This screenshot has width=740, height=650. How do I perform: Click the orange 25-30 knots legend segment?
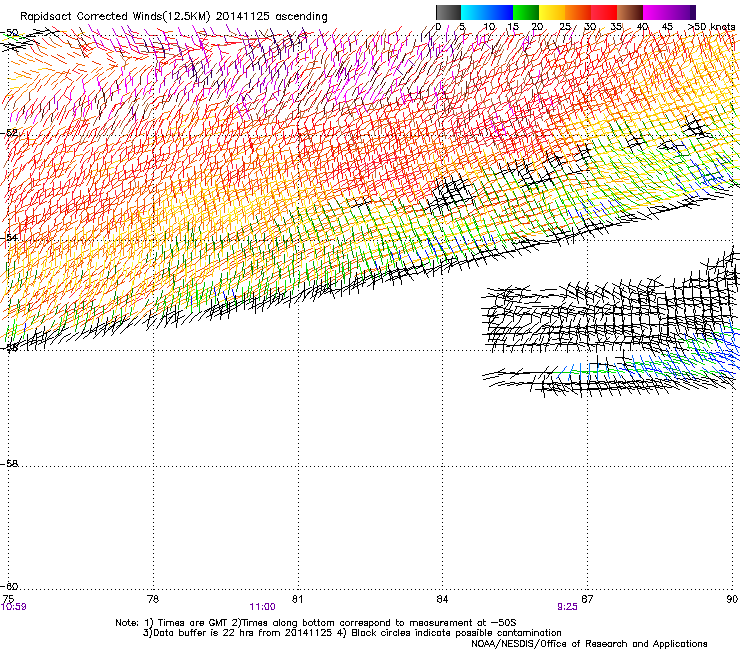578,12
